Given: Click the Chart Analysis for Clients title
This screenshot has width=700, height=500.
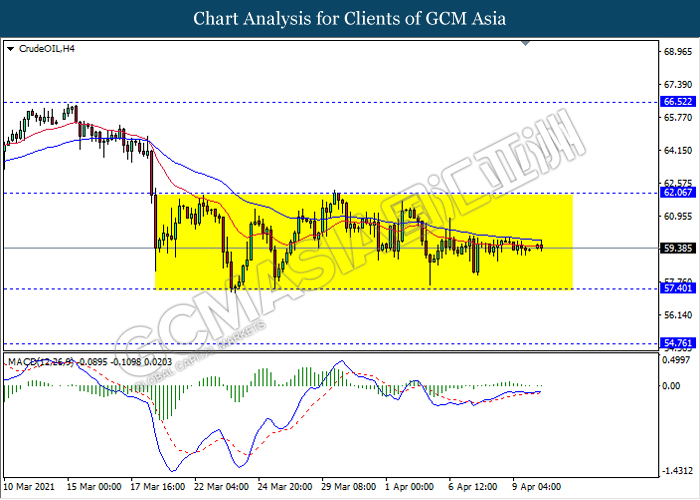Looking at the screenshot, I should coord(350,19).
